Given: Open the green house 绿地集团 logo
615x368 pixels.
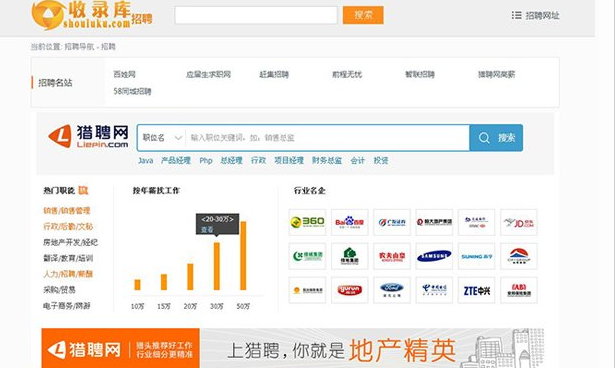Looking at the screenshot, I should coord(349,256).
